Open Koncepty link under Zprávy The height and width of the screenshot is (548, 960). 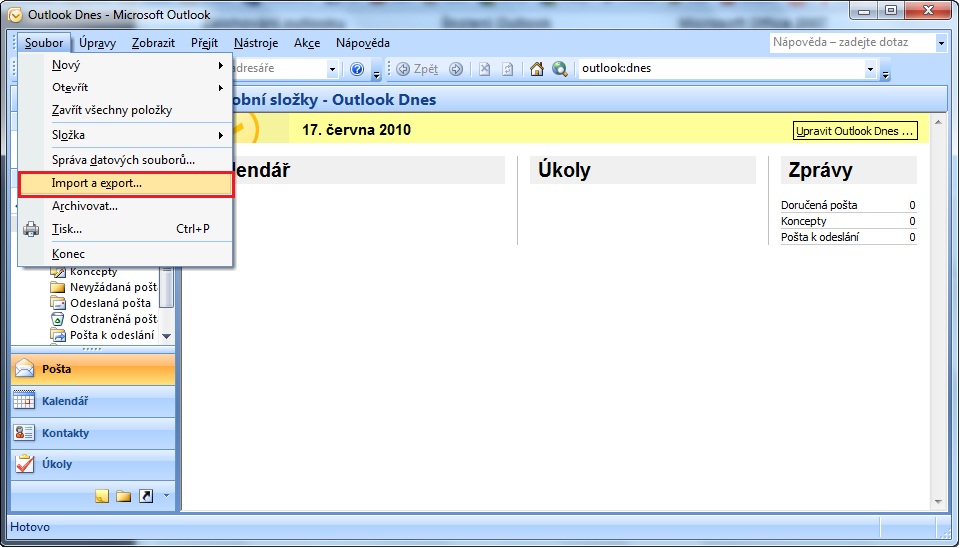click(x=803, y=221)
